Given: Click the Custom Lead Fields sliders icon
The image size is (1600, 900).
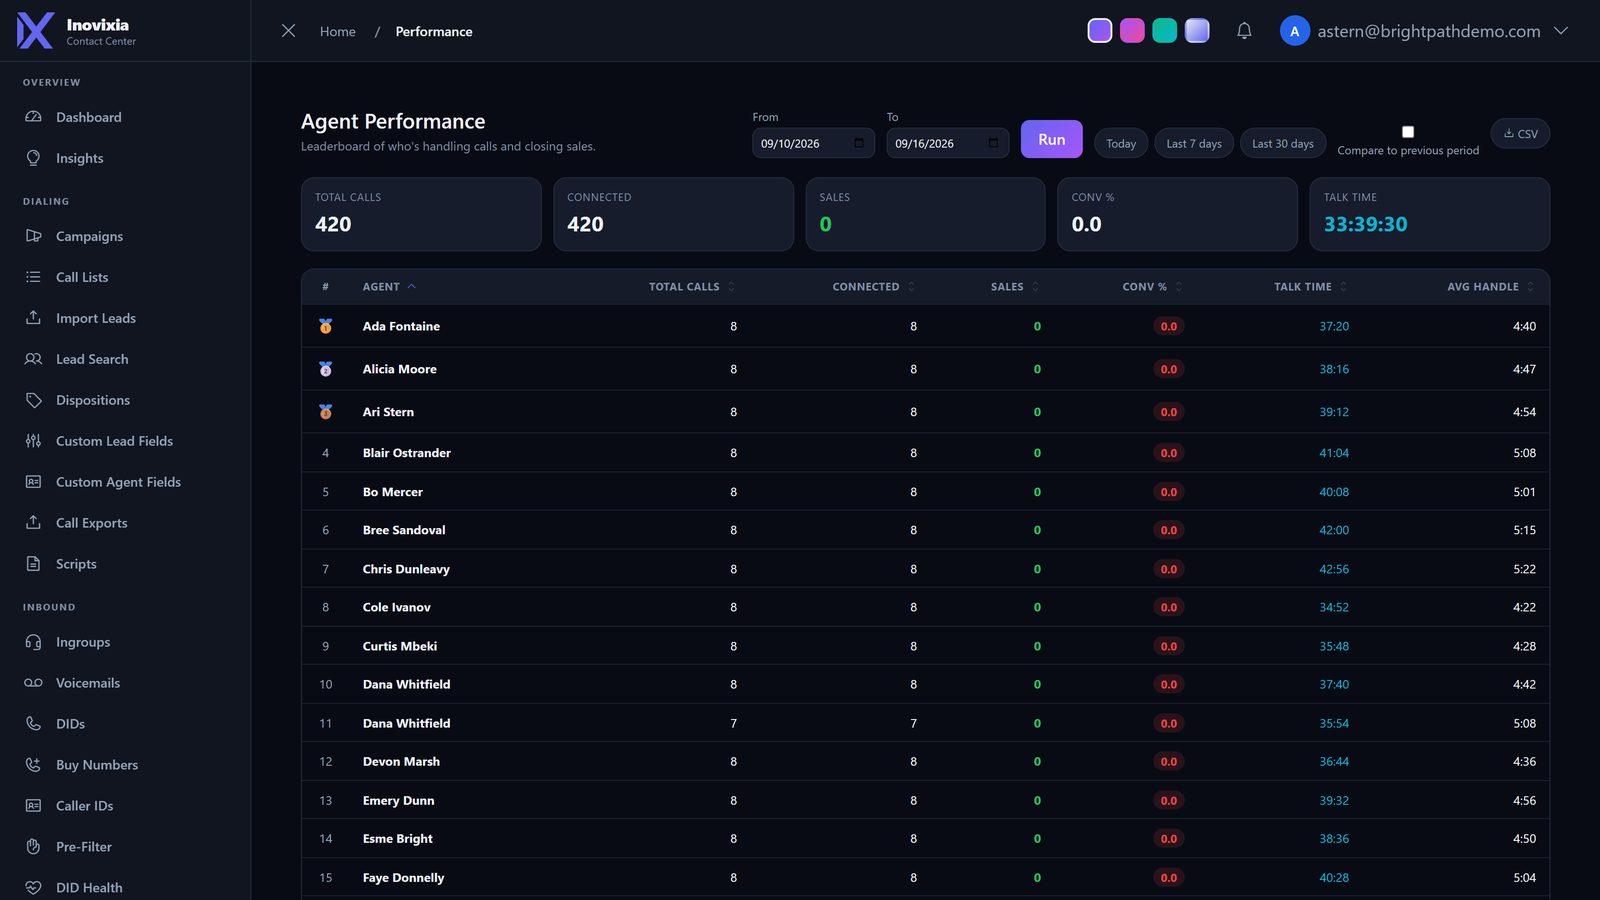Looking at the screenshot, I should 33,441.
